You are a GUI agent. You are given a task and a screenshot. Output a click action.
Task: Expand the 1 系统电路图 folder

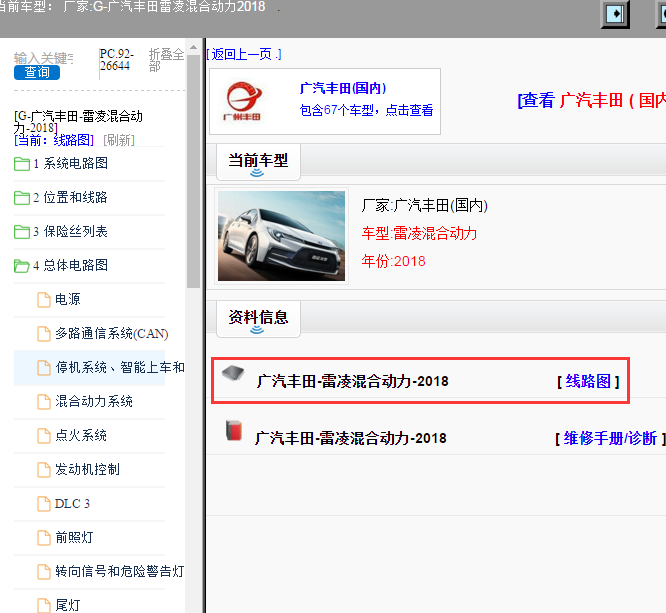tap(70, 164)
